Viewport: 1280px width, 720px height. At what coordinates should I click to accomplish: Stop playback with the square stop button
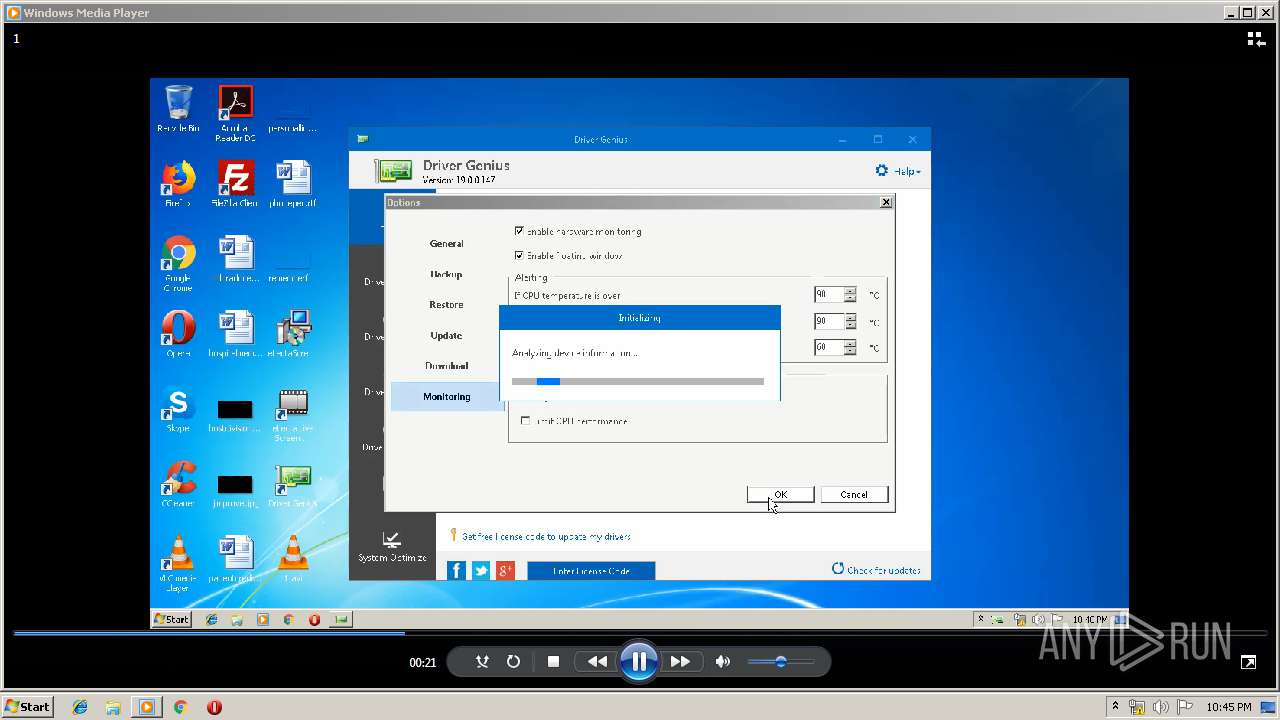(x=553, y=661)
